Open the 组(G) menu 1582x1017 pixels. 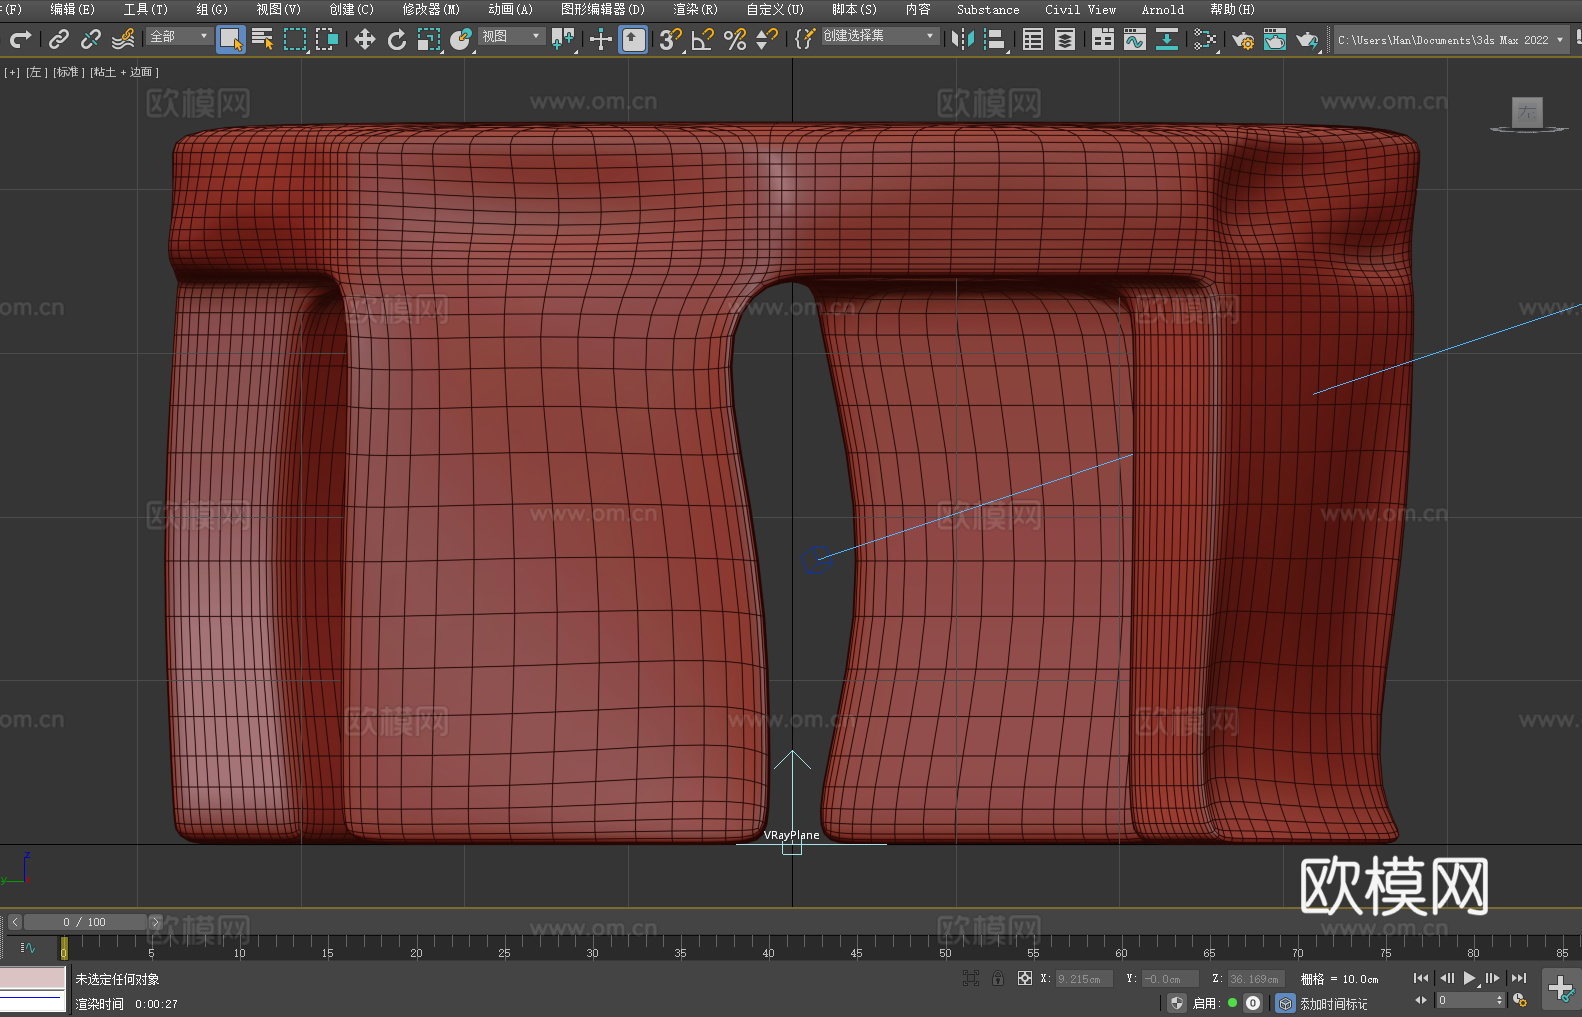pos(212,9)
